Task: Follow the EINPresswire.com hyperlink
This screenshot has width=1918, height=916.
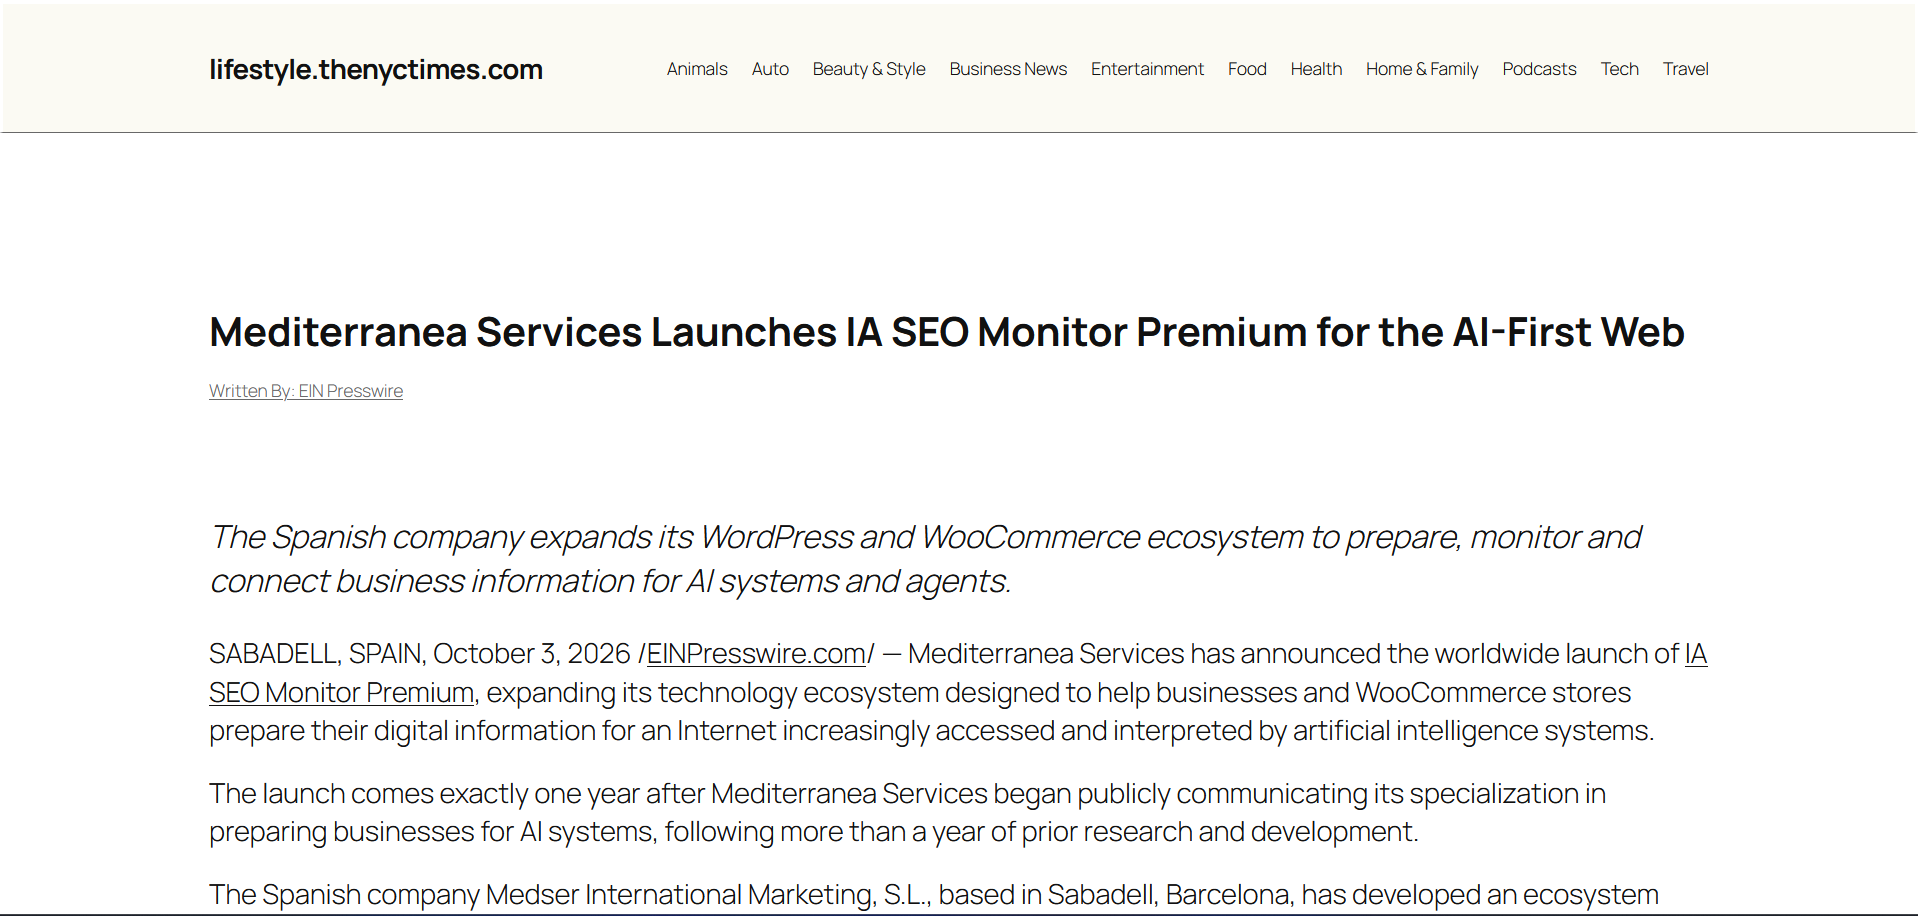Action: click(x=756, y=654)
